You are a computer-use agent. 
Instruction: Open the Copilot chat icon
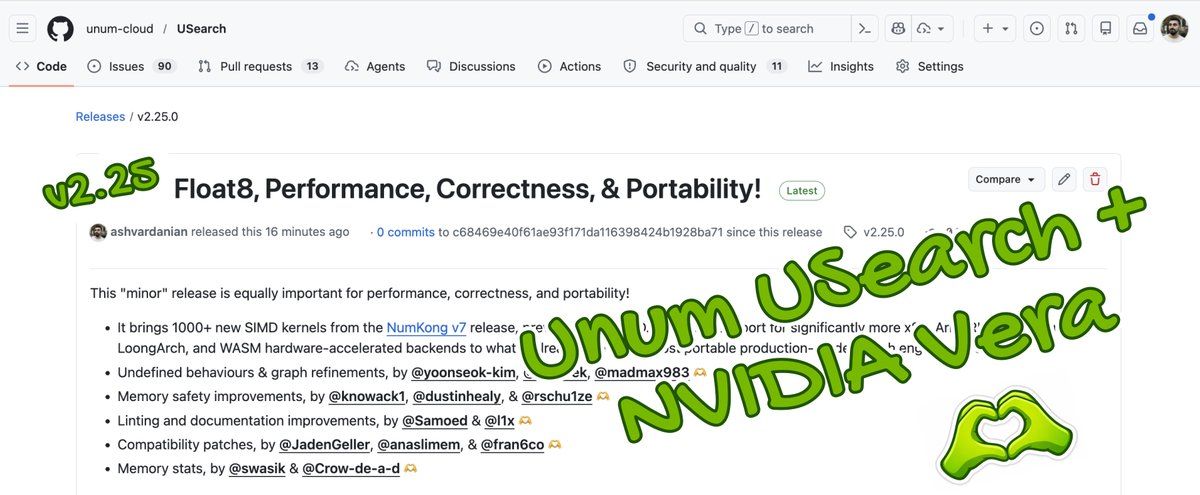(898, 28)
